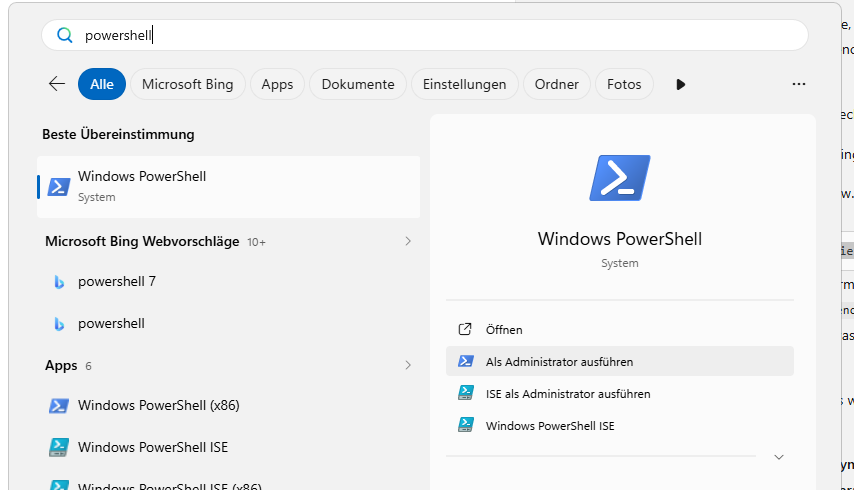Open the Windows PowerShell best match result
This screenshot has width=854, height=490.
pos(228,187)
